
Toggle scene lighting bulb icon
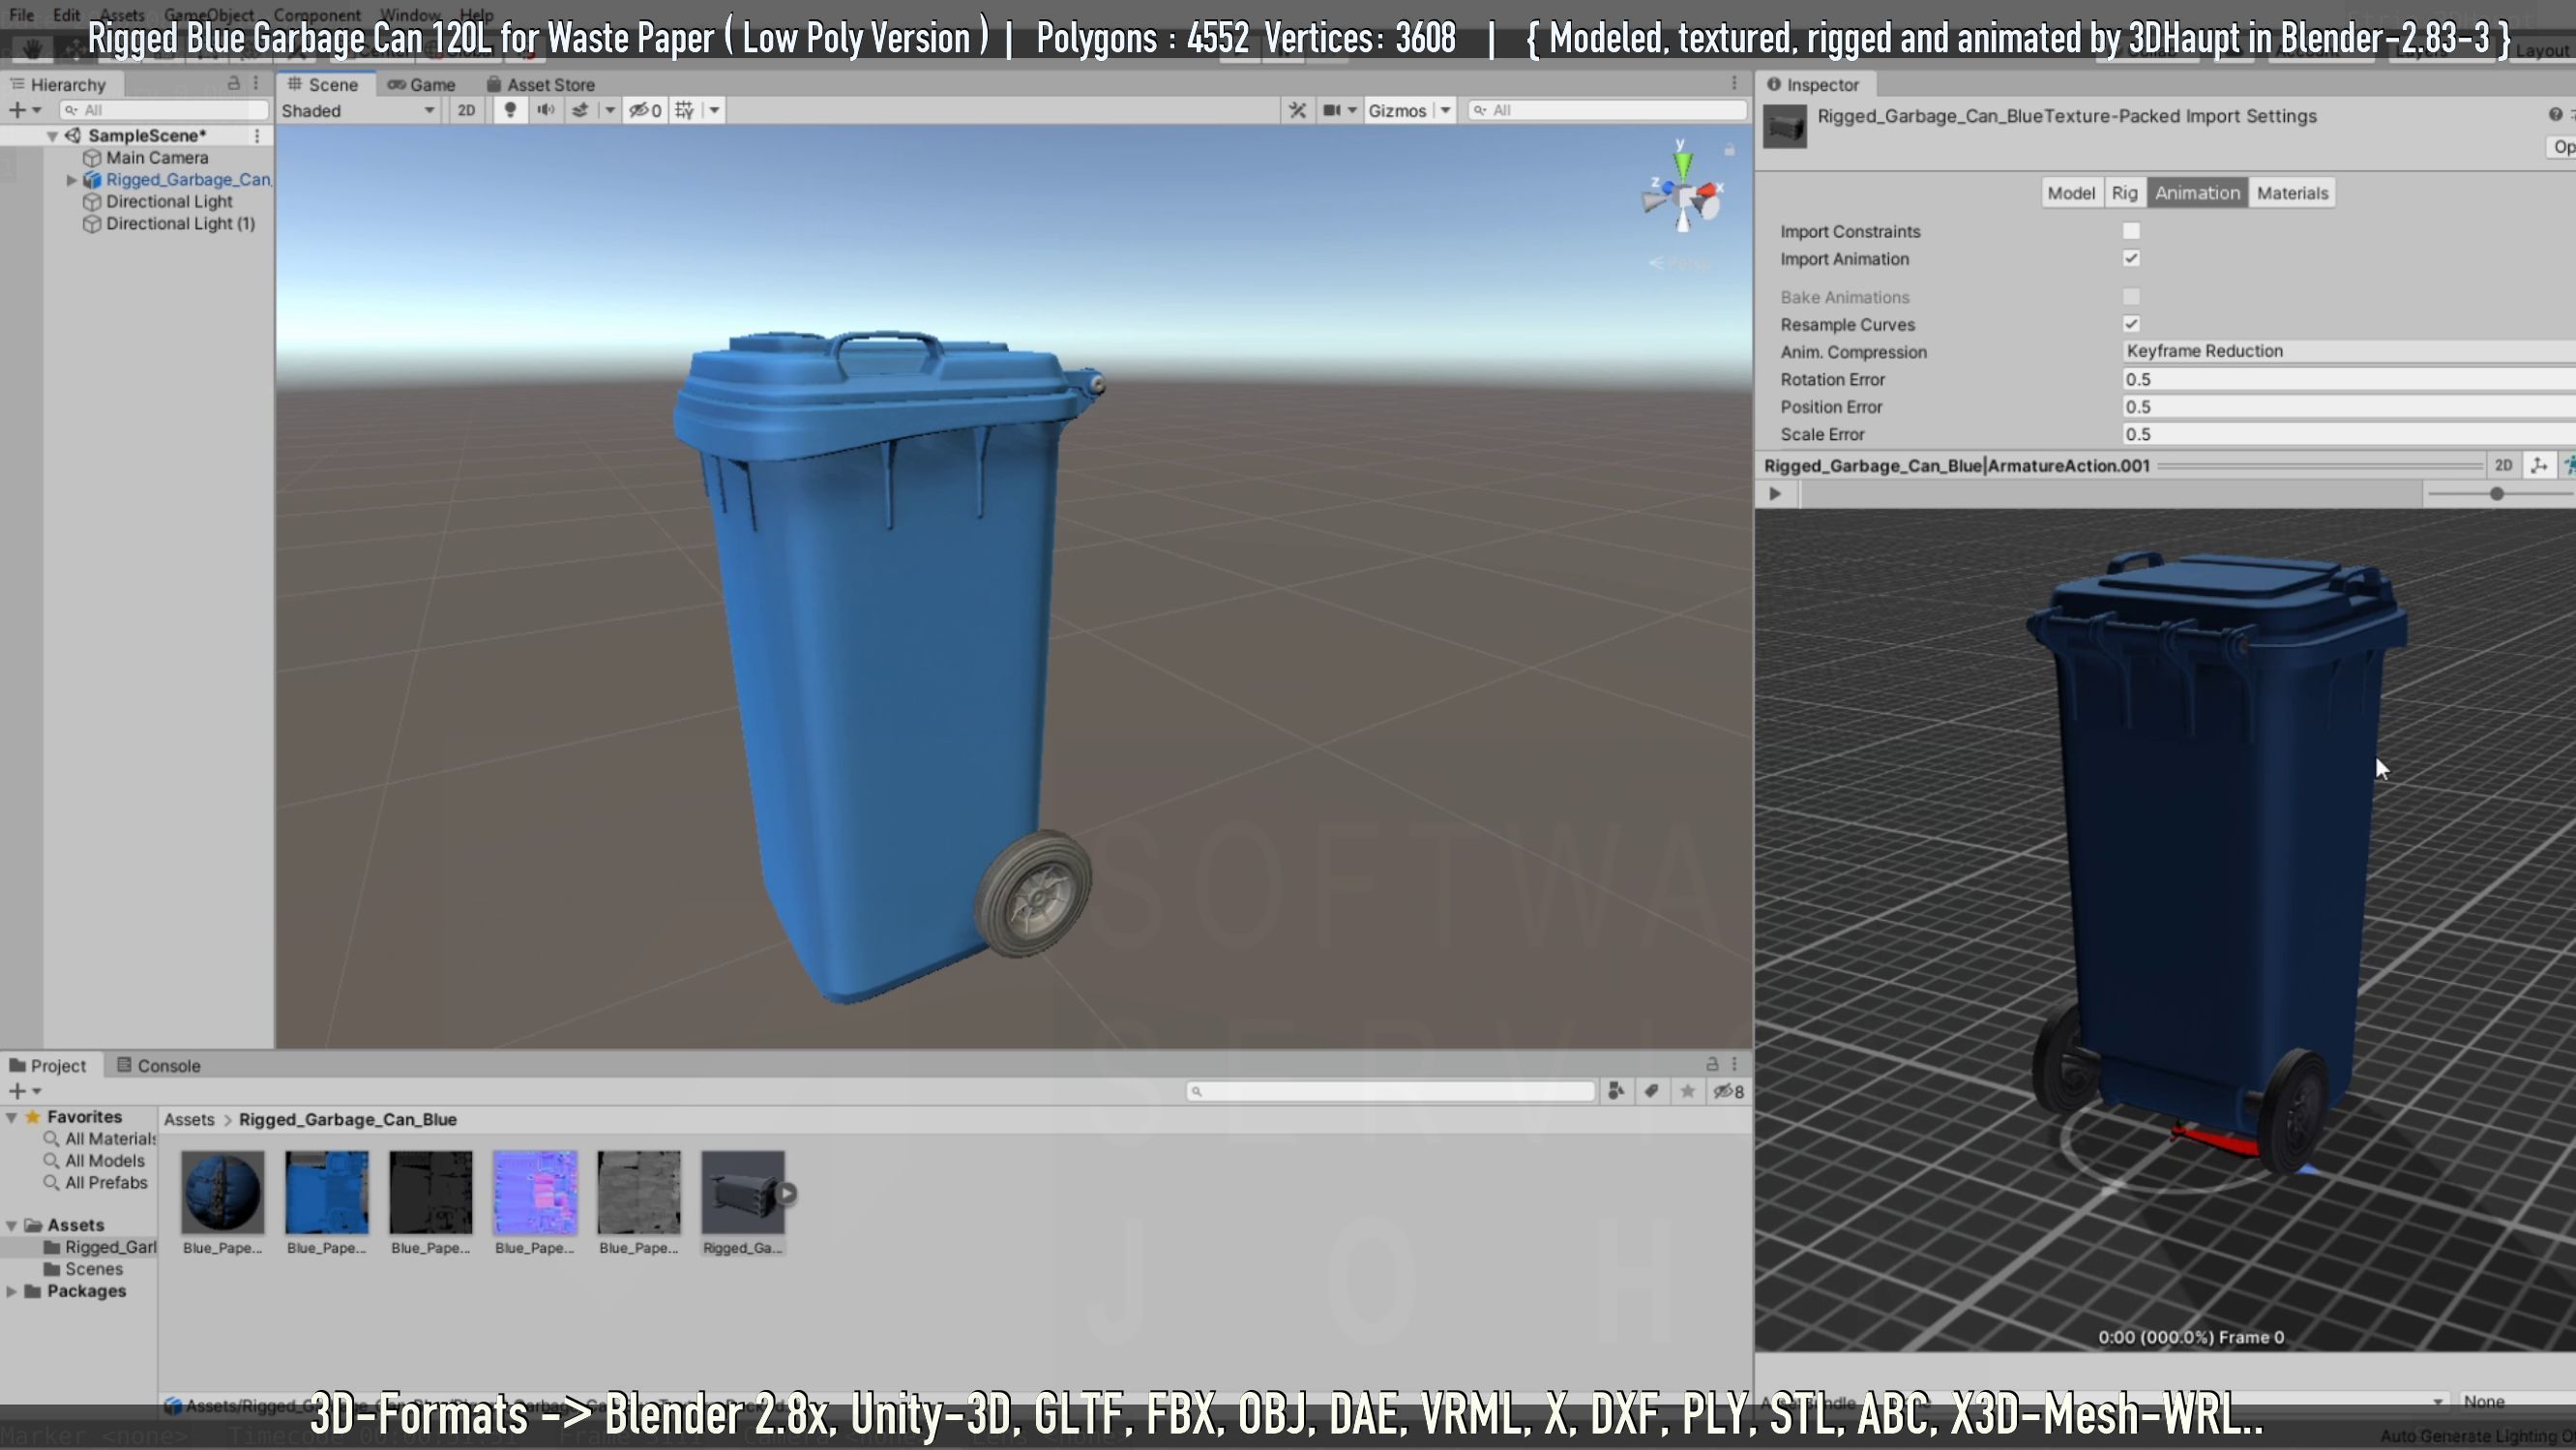click(510, 110)
